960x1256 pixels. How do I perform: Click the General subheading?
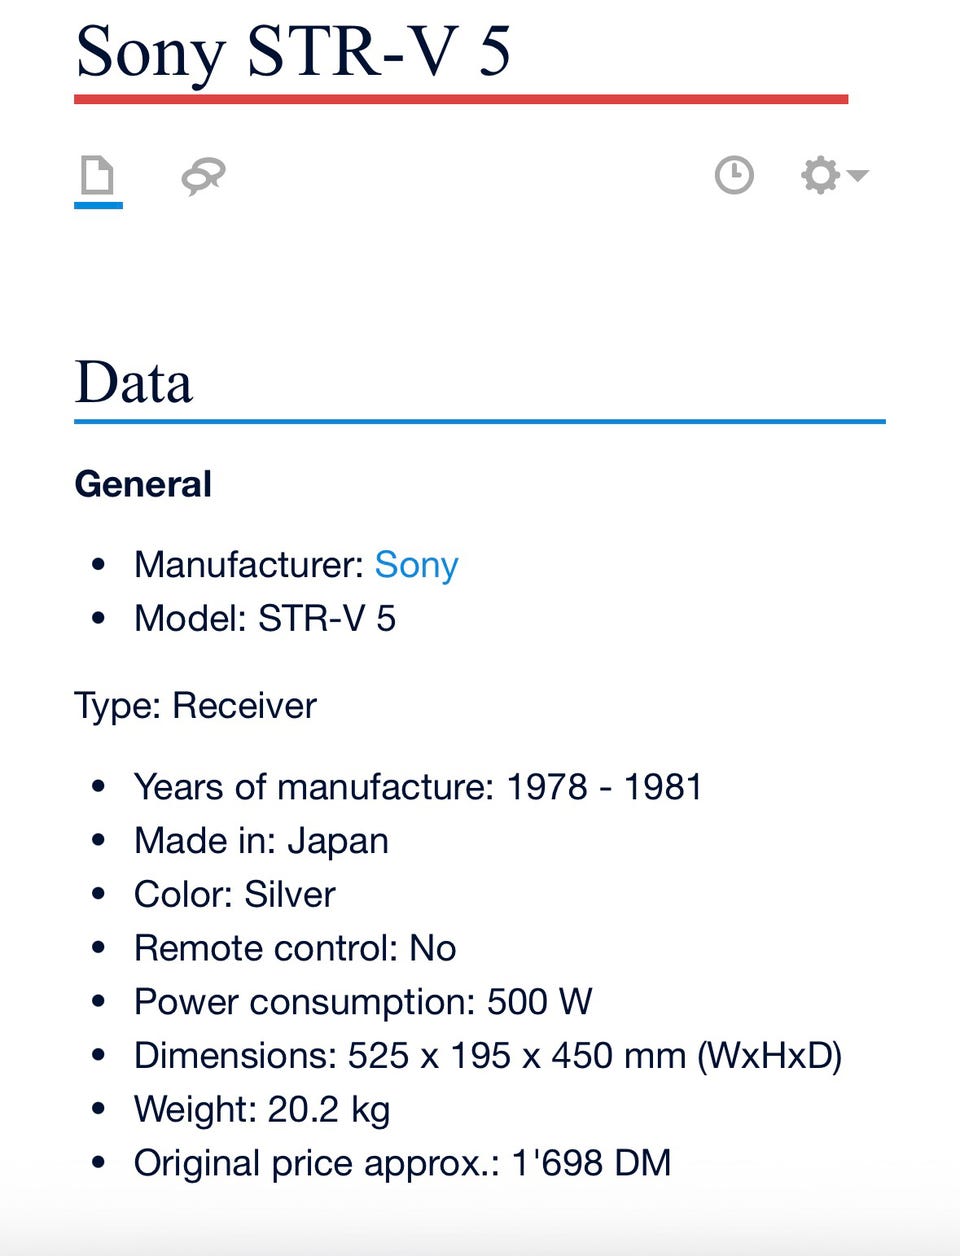(143, 485)
